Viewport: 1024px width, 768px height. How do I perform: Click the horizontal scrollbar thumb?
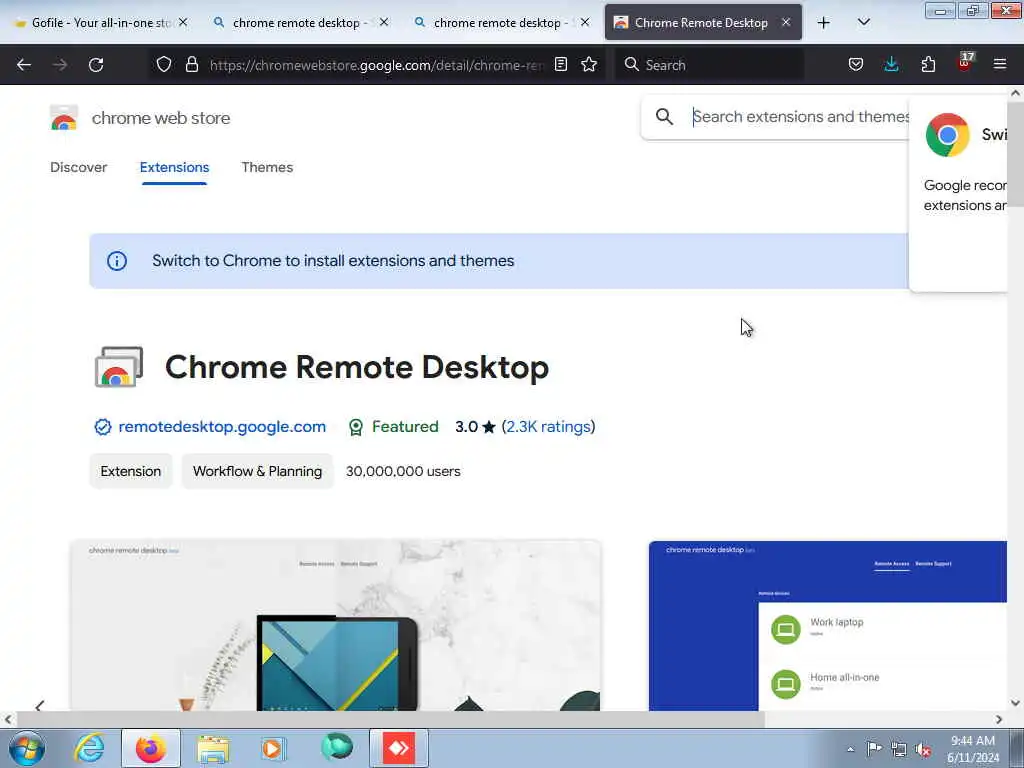click(390, 720)
